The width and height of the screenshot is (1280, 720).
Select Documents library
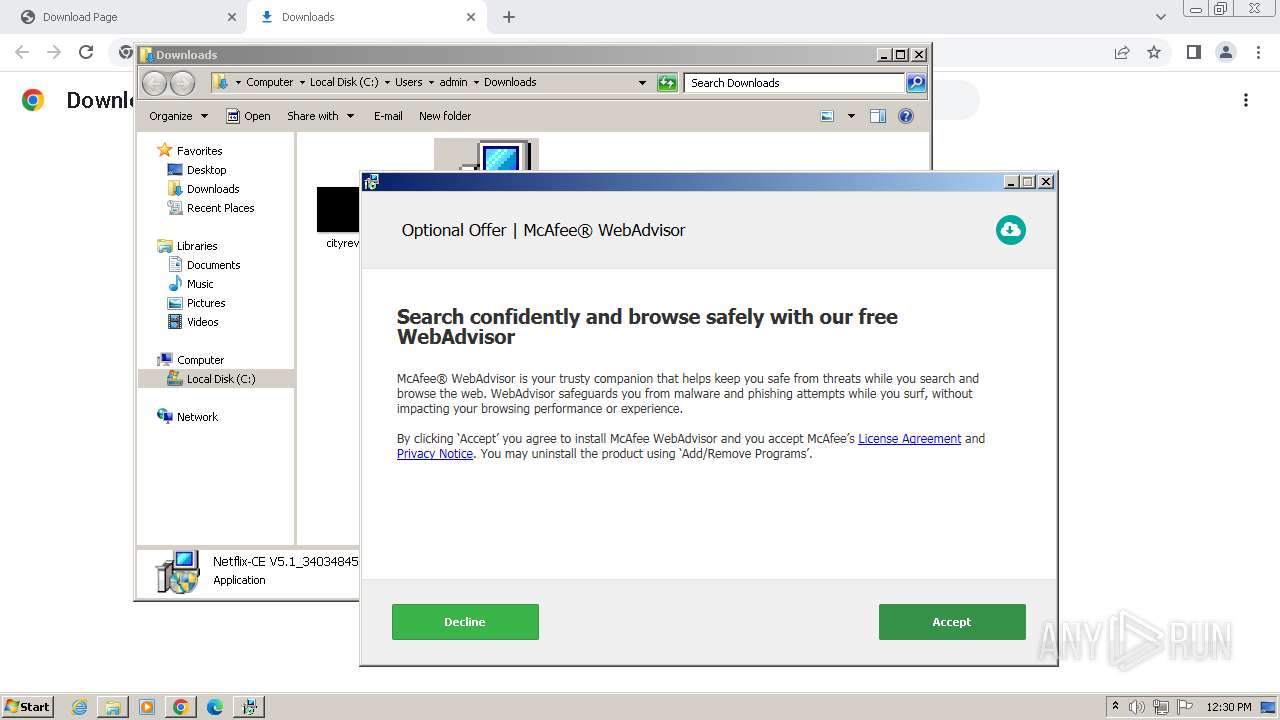(213, 265)
